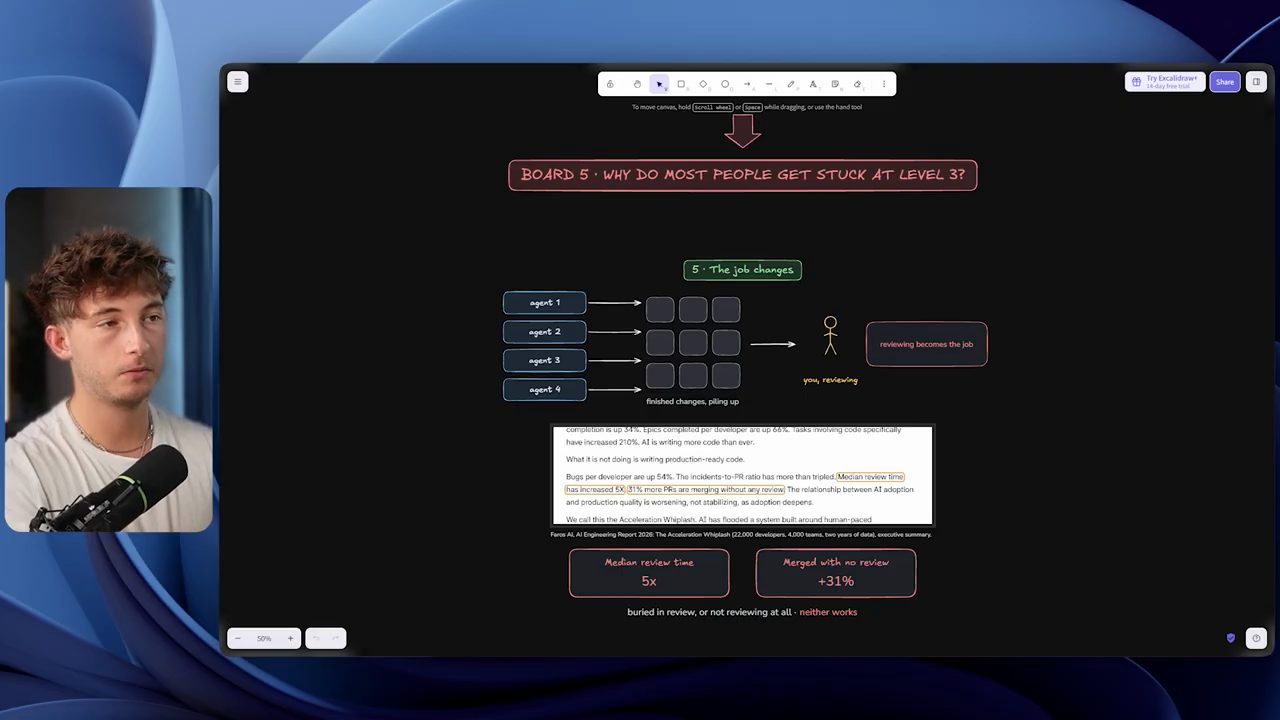Click the 'neither works' red text
Image resolution: width=1280 pixels, height=720 pixels.
[828, 612]
